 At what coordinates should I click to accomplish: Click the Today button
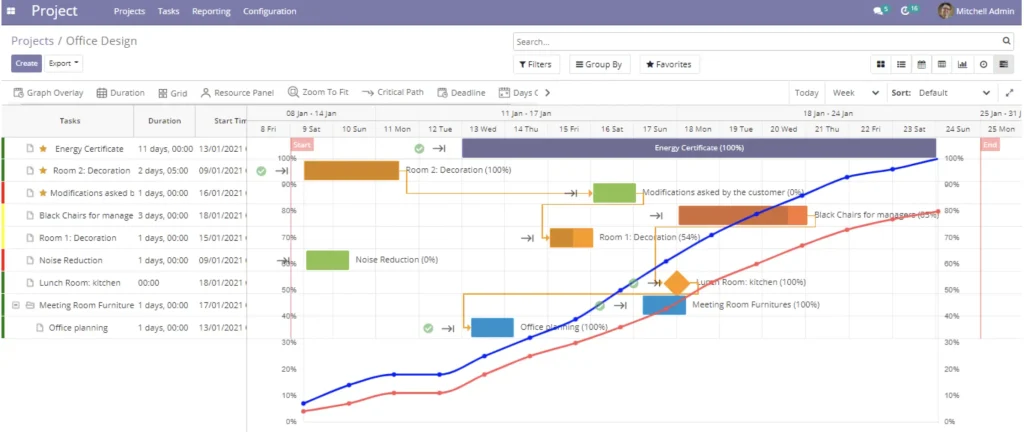(806, 93)
